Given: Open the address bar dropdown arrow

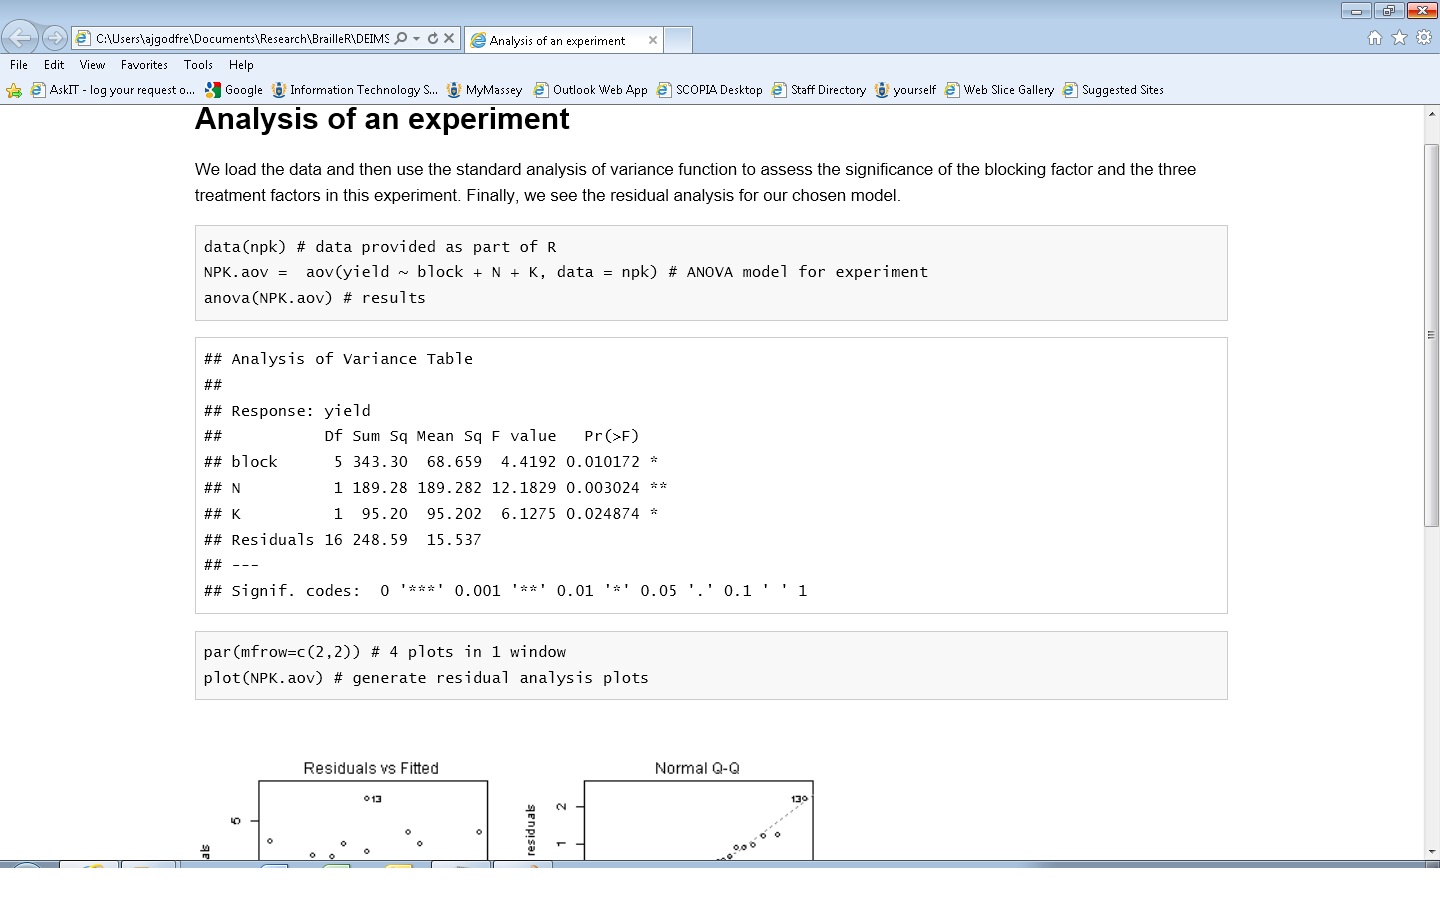Looking at the screenshot, I should 416,38.
